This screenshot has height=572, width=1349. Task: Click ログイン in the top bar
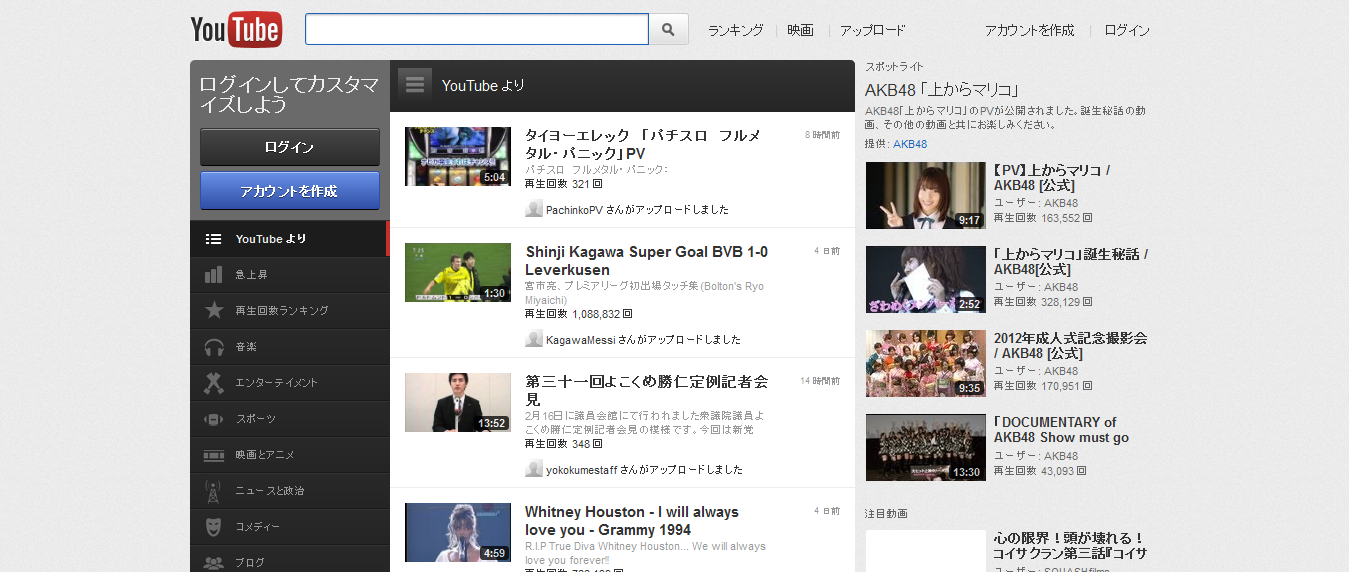point(1127,30)
